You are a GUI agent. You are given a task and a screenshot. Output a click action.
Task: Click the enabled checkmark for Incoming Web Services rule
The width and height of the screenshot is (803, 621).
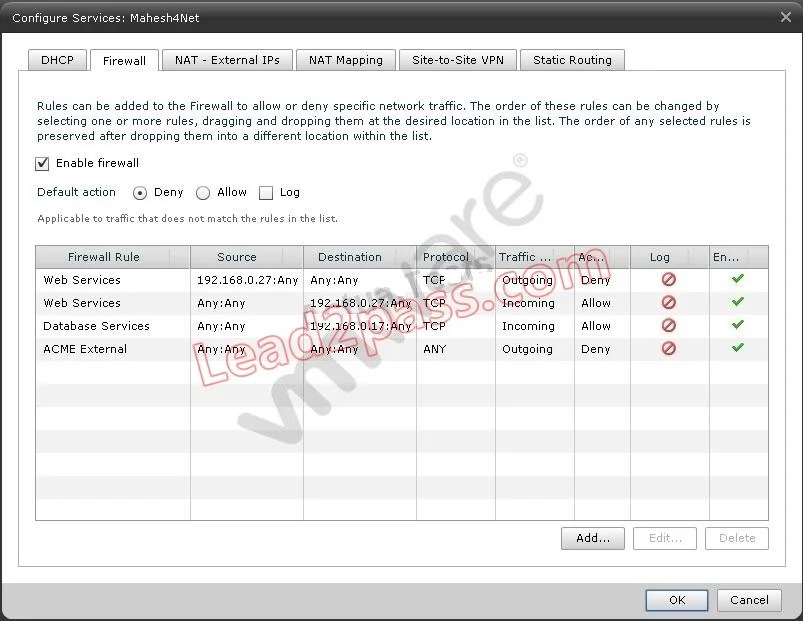[737, 302]
